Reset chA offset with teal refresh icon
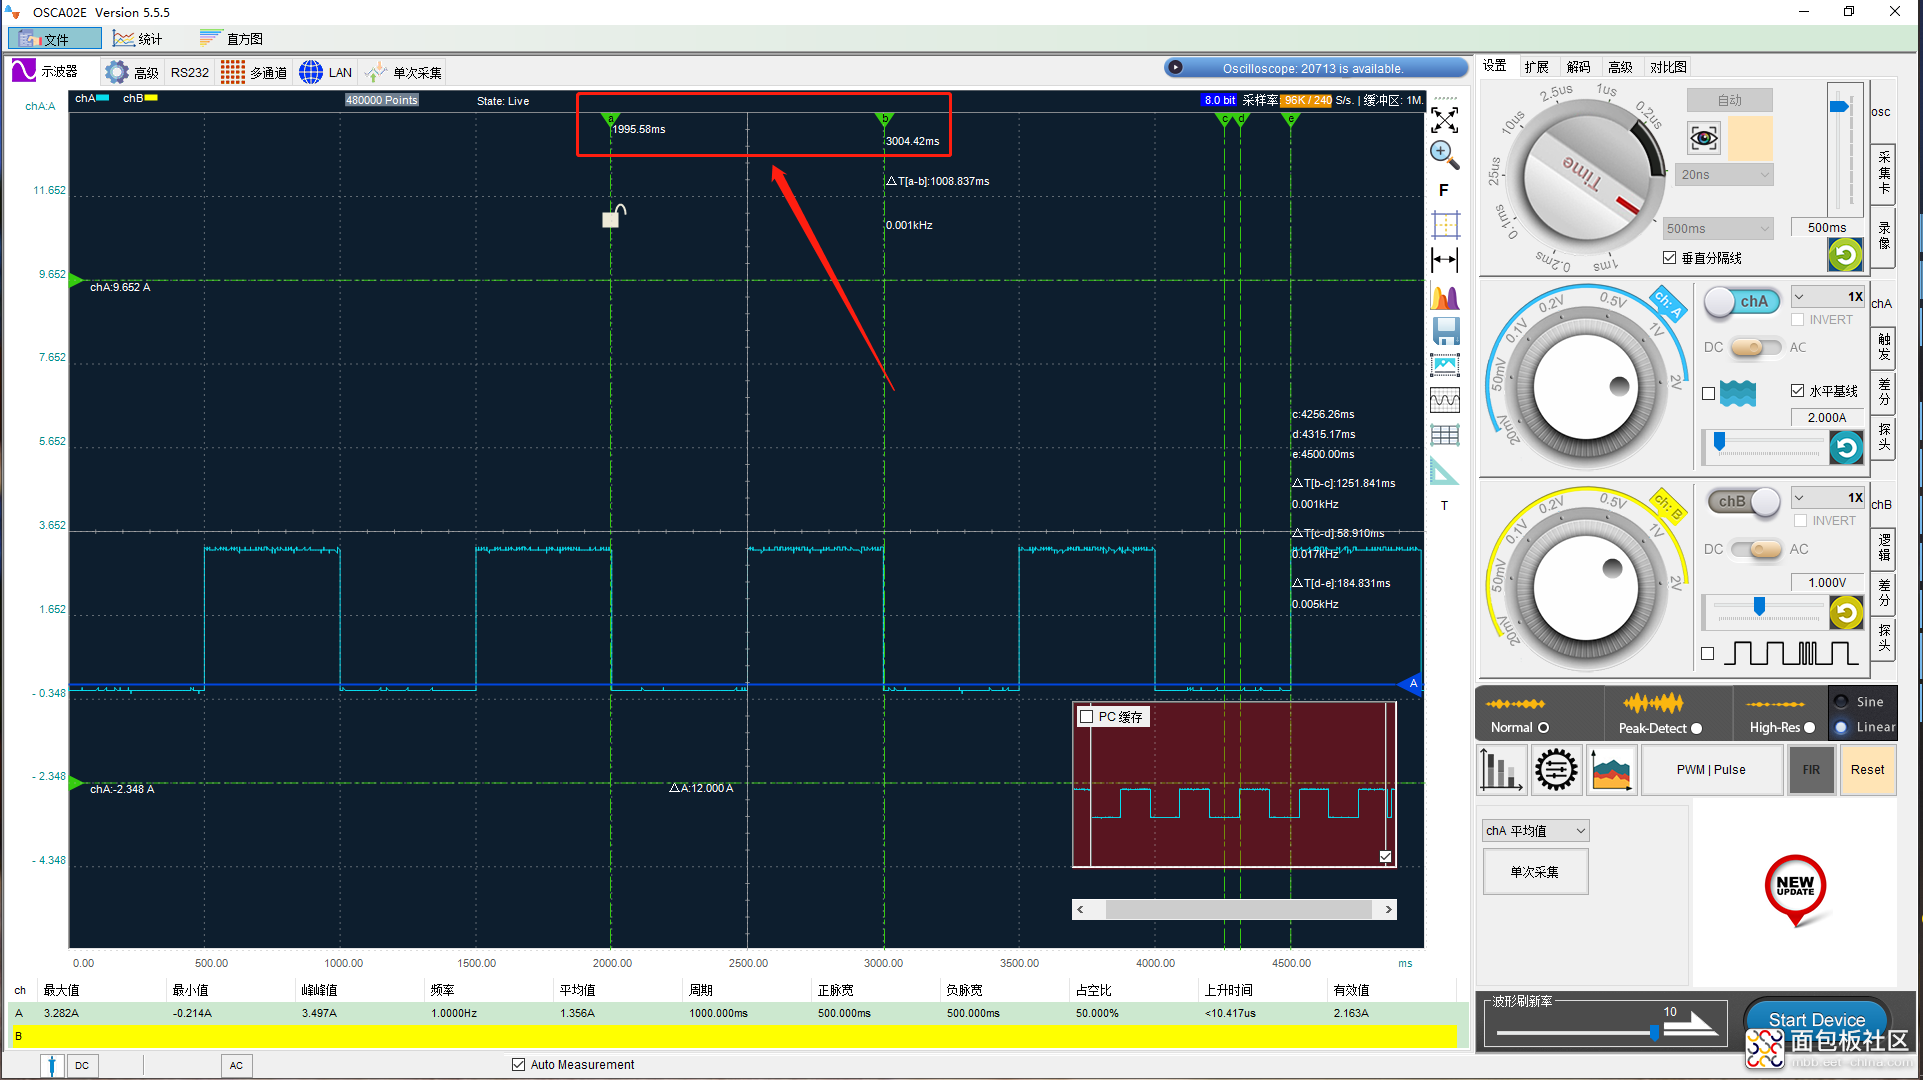This screenshot has height=1080, width=1923. coord(1846,447)
